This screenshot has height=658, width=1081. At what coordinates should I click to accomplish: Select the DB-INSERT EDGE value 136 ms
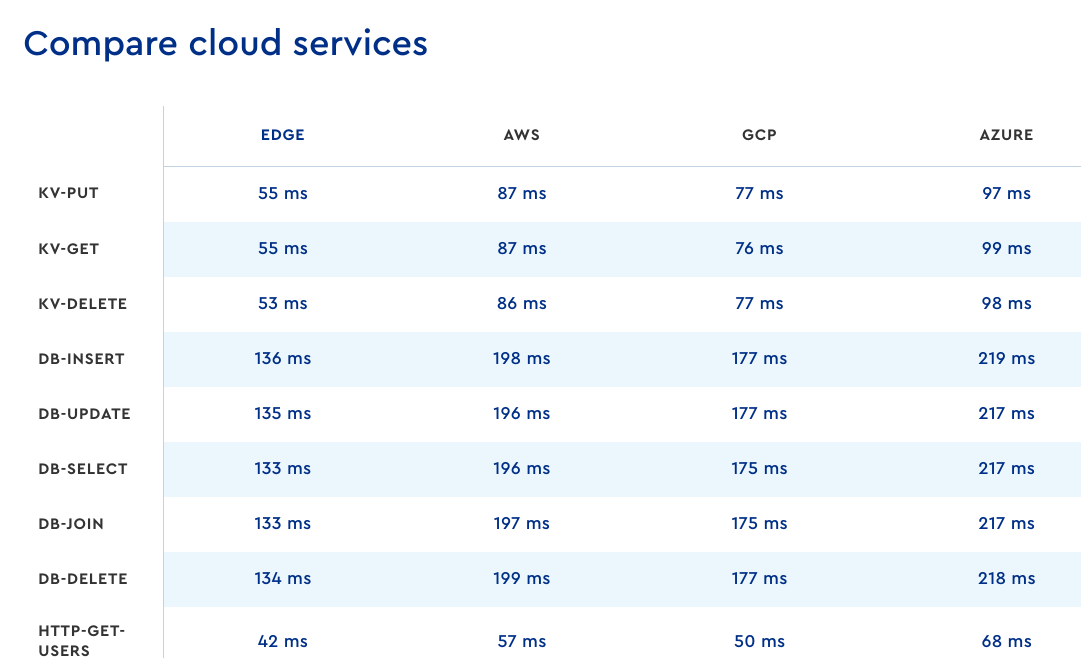coord(283,359)
